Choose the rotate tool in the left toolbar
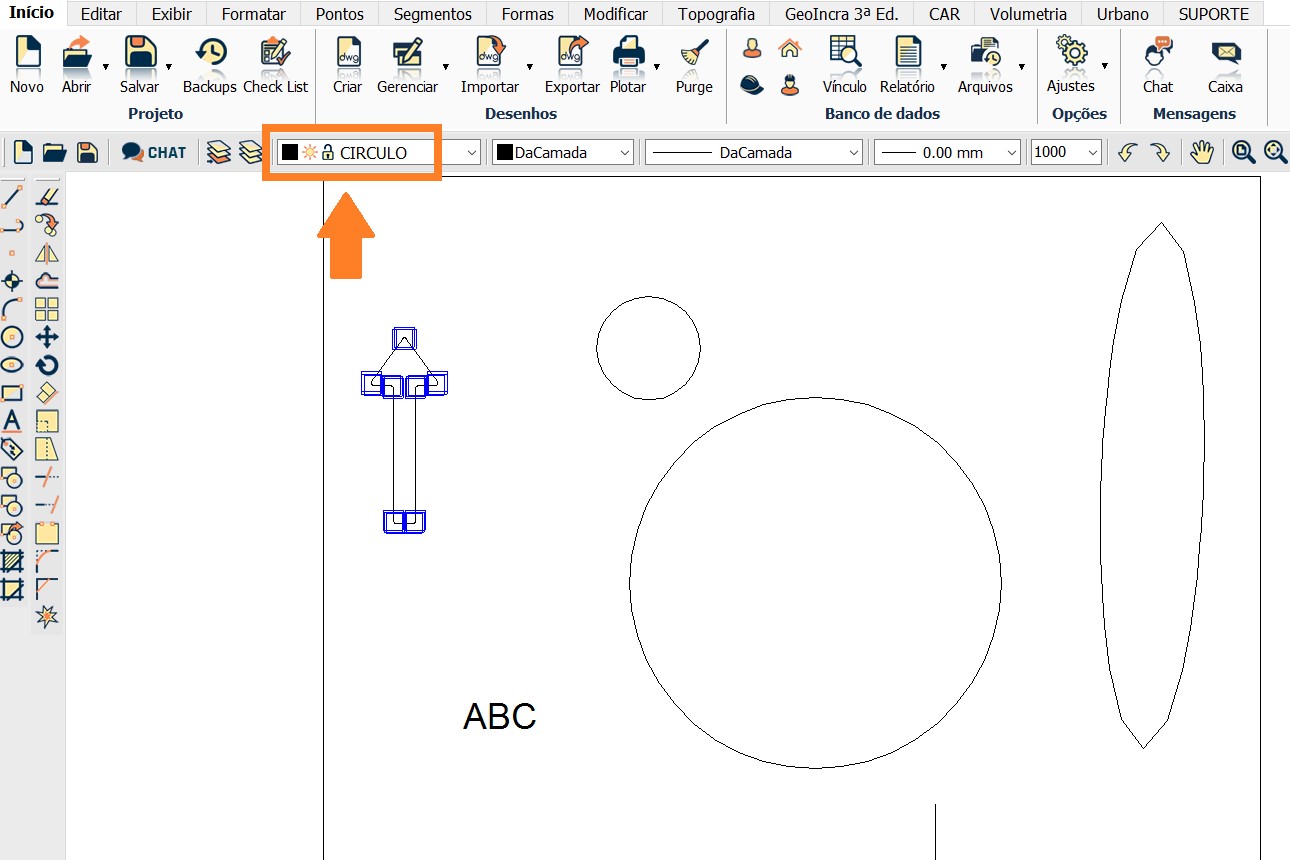Viewport: 1290px width, 860px height. click(47, 365)
